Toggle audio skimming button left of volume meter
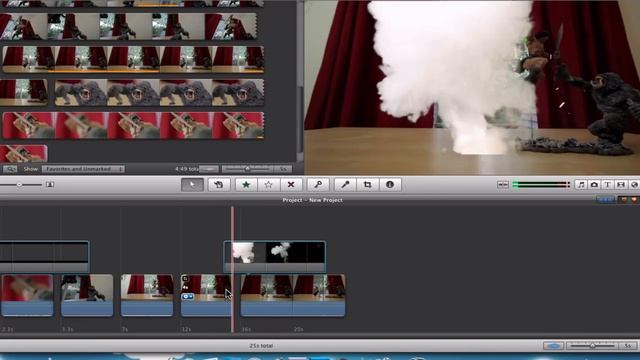 coord(503,185)
